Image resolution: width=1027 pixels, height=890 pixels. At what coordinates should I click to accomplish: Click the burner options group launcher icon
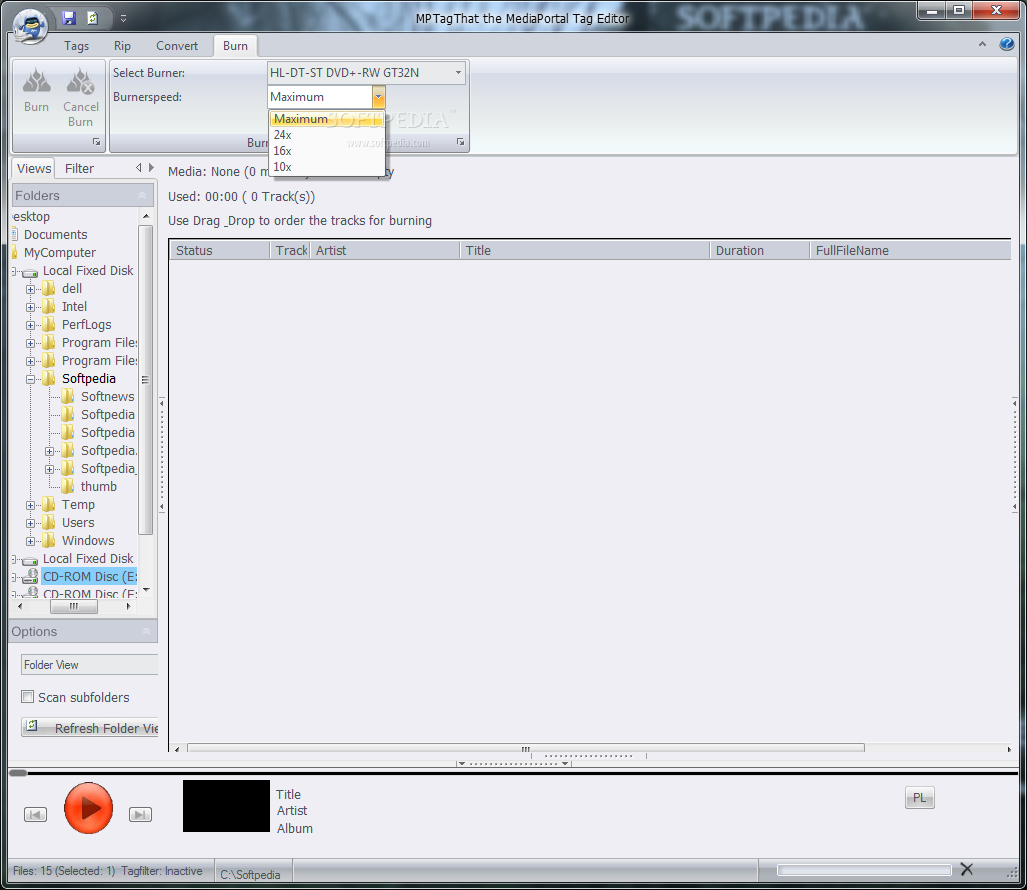pyautogui.click(x=460, y=142)
